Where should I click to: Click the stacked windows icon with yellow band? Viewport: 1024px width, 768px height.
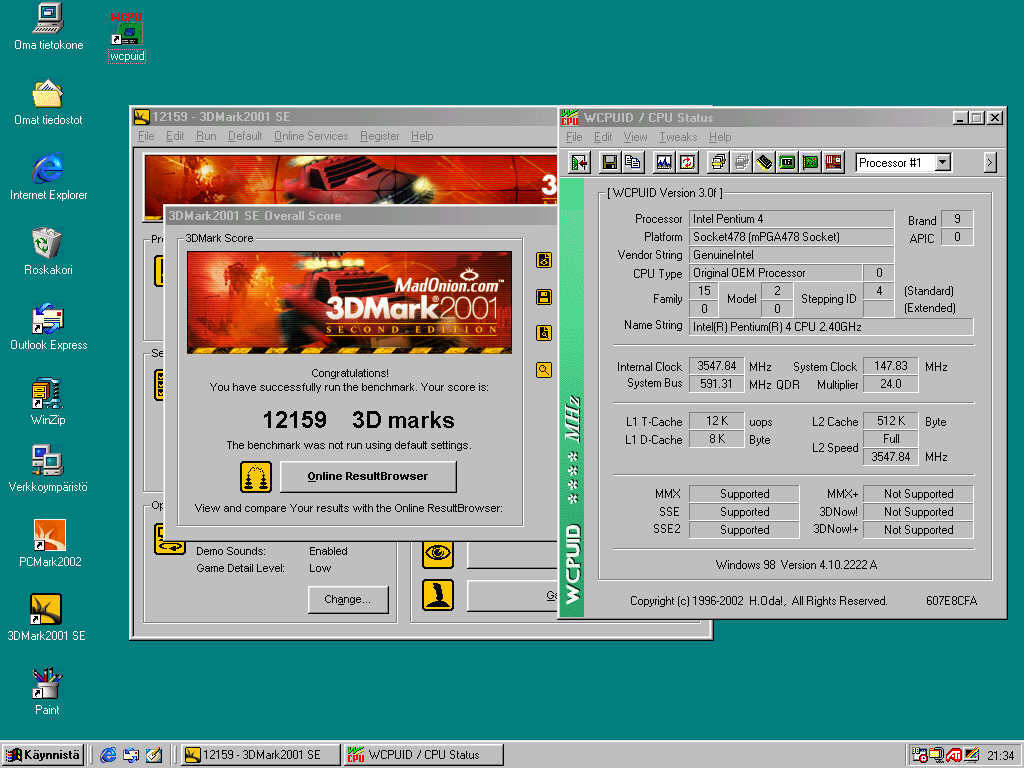coord(718,162)
